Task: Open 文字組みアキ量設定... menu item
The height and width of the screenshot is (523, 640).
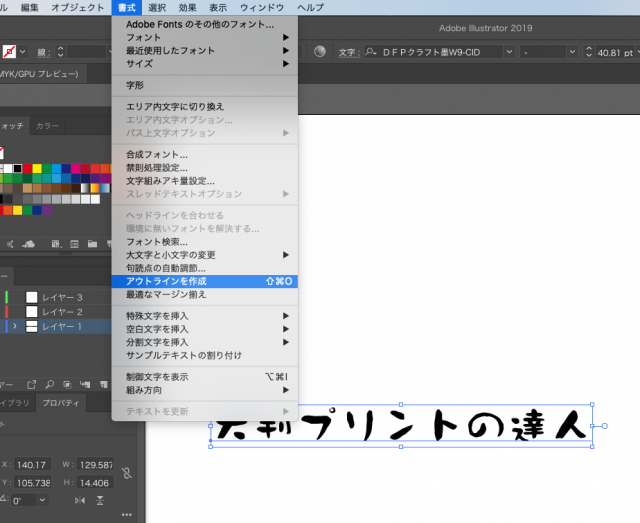Action: 204,181
